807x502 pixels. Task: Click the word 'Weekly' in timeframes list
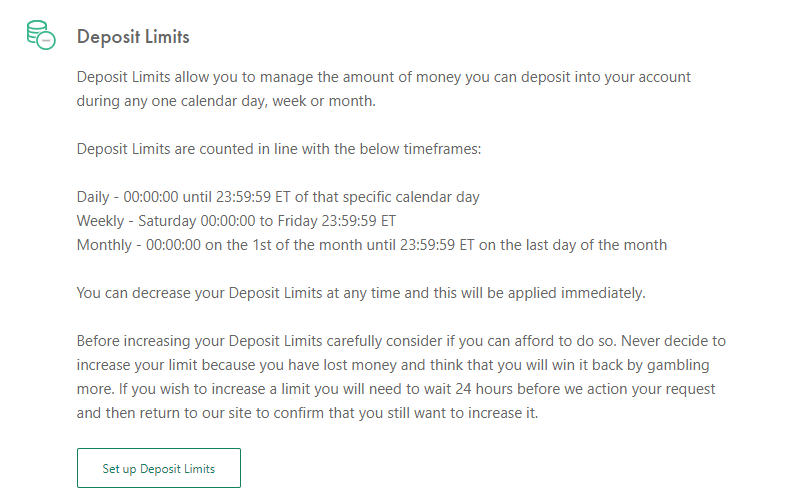[x=100, y=221]
